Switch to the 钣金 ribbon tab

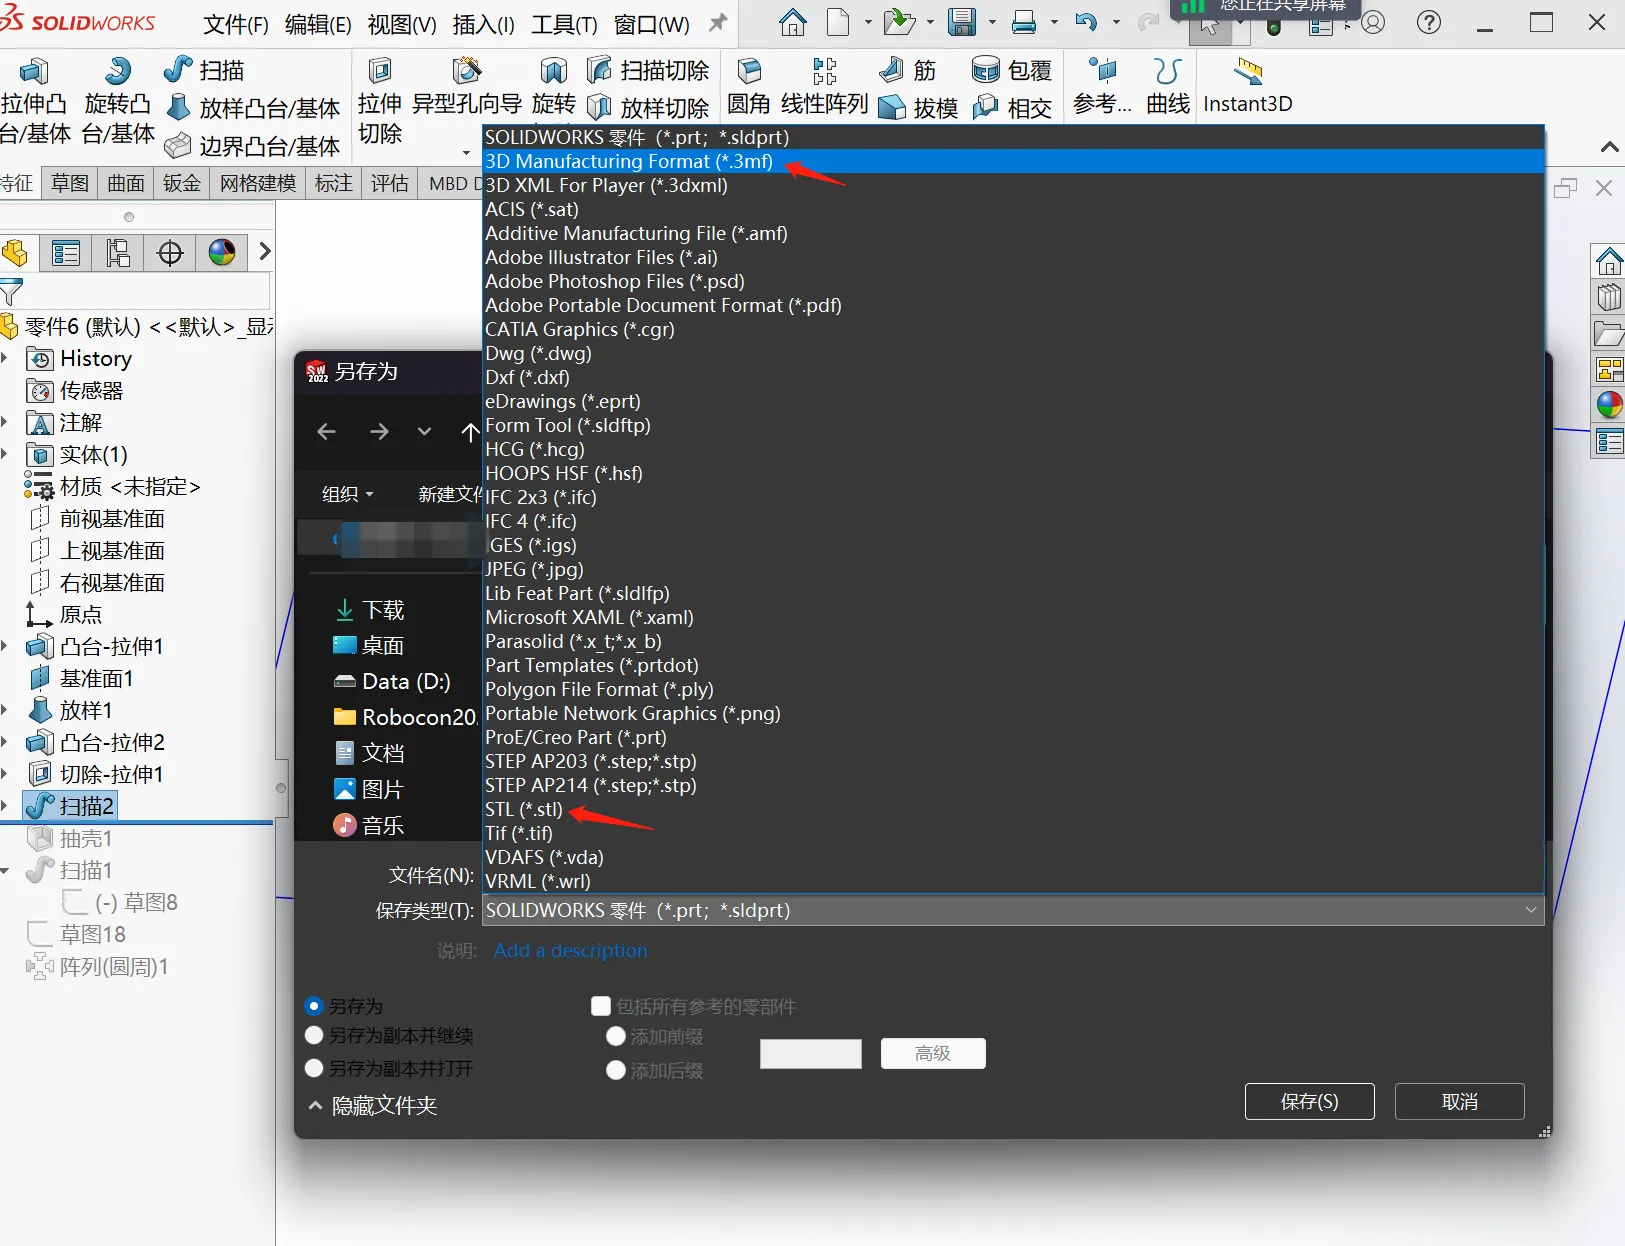[x=181, y=183]
